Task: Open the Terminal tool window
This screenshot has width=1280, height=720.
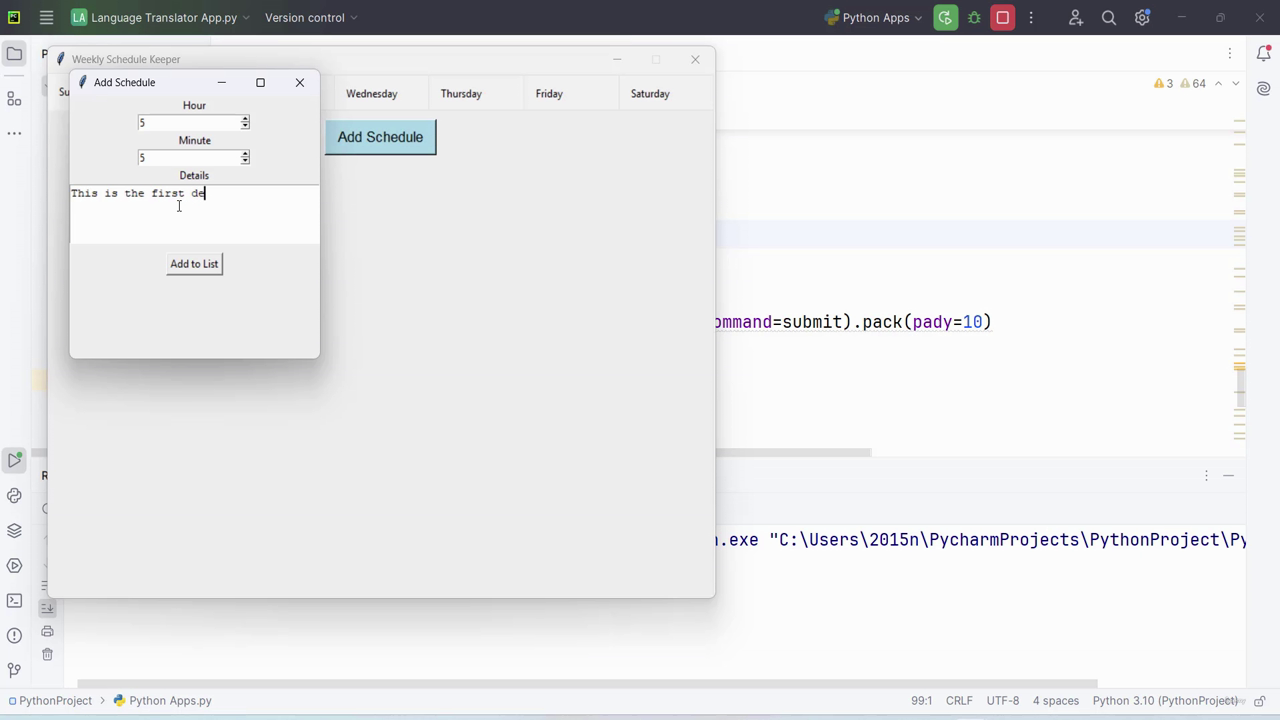Action: pyautogui.click(x=14, y=601)
